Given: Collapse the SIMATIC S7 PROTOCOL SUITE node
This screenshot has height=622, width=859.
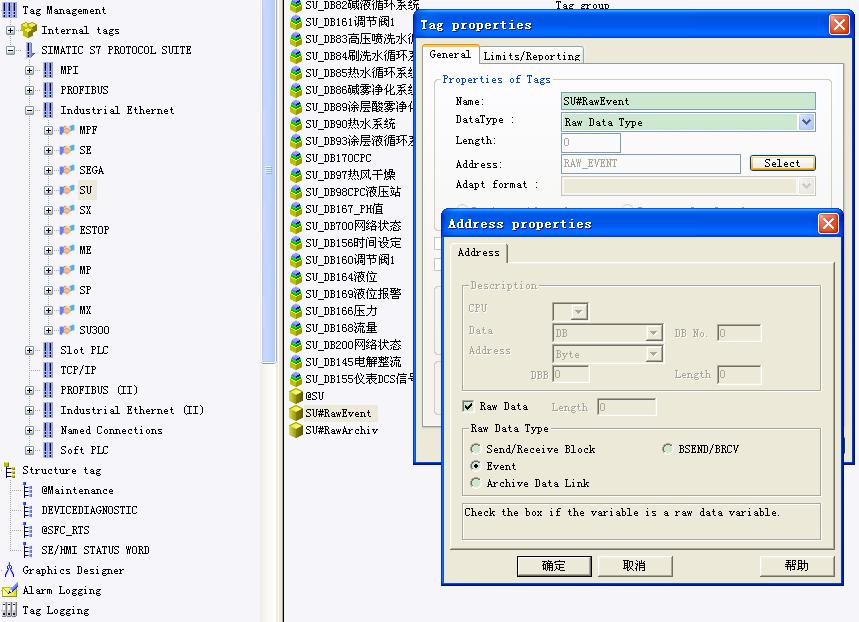Looking at the screenshot, I should 10,50.
